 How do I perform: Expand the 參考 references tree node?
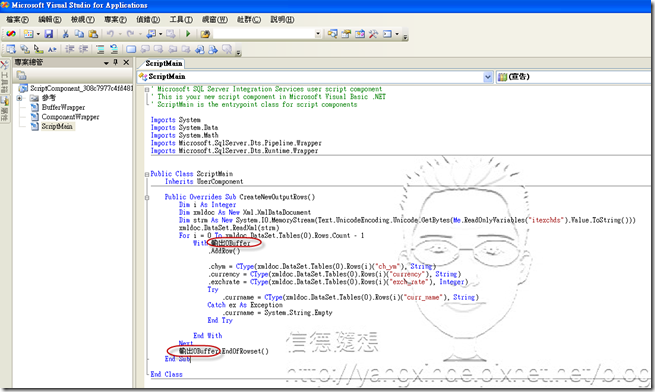point(19,98)
